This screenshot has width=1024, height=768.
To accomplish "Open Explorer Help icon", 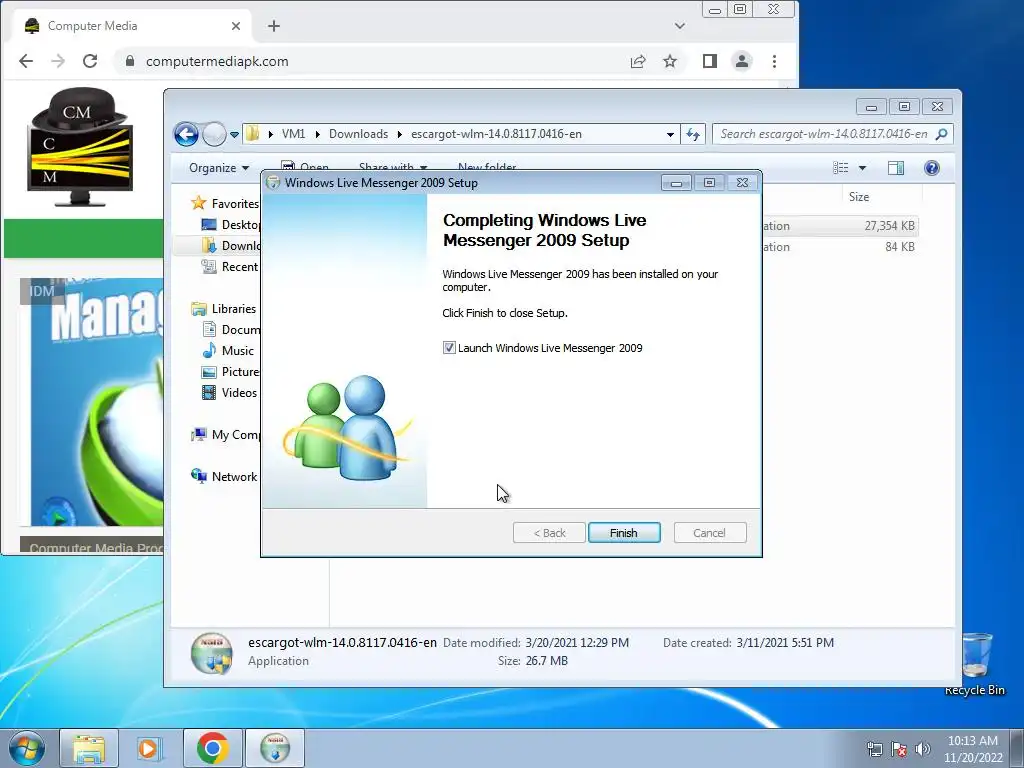I will 932,168.
